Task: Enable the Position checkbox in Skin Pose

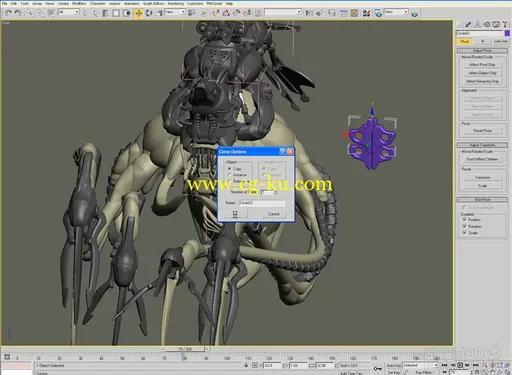Action: [464, 219]
